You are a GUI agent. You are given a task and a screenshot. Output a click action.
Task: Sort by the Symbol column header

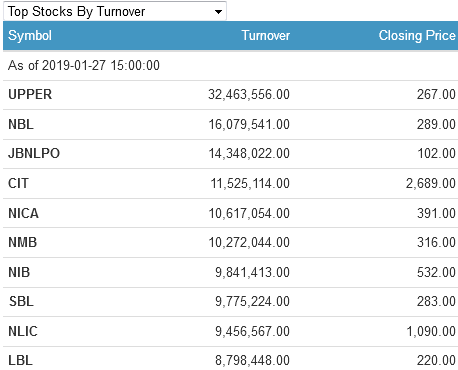click(x=30, y=36)
